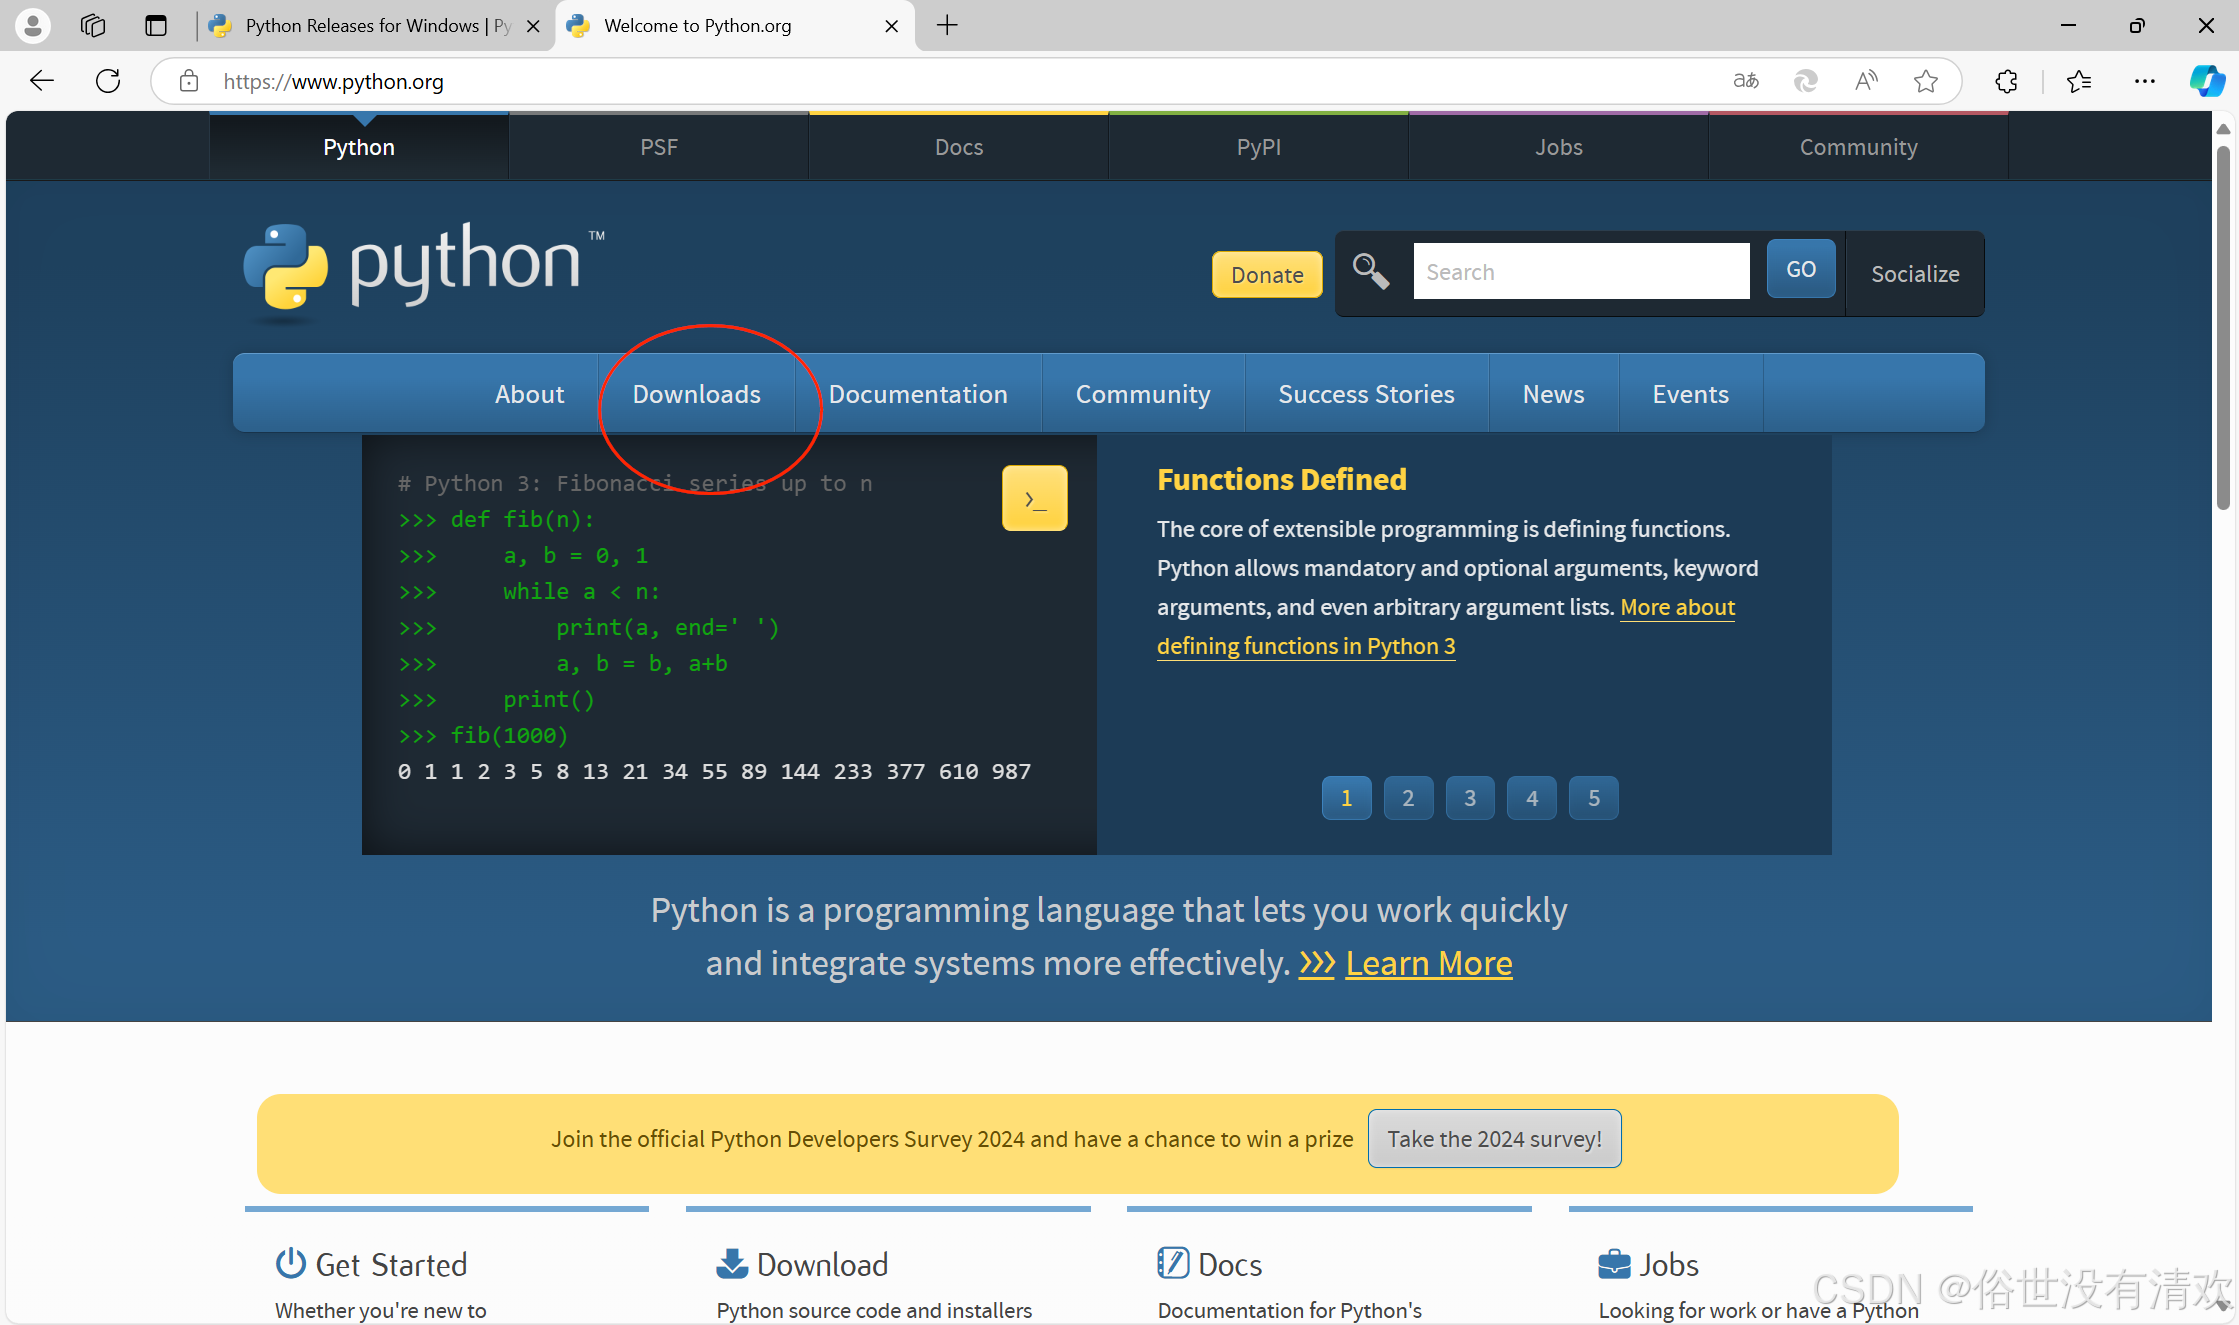Open the Downloads menu

point(696,394)
